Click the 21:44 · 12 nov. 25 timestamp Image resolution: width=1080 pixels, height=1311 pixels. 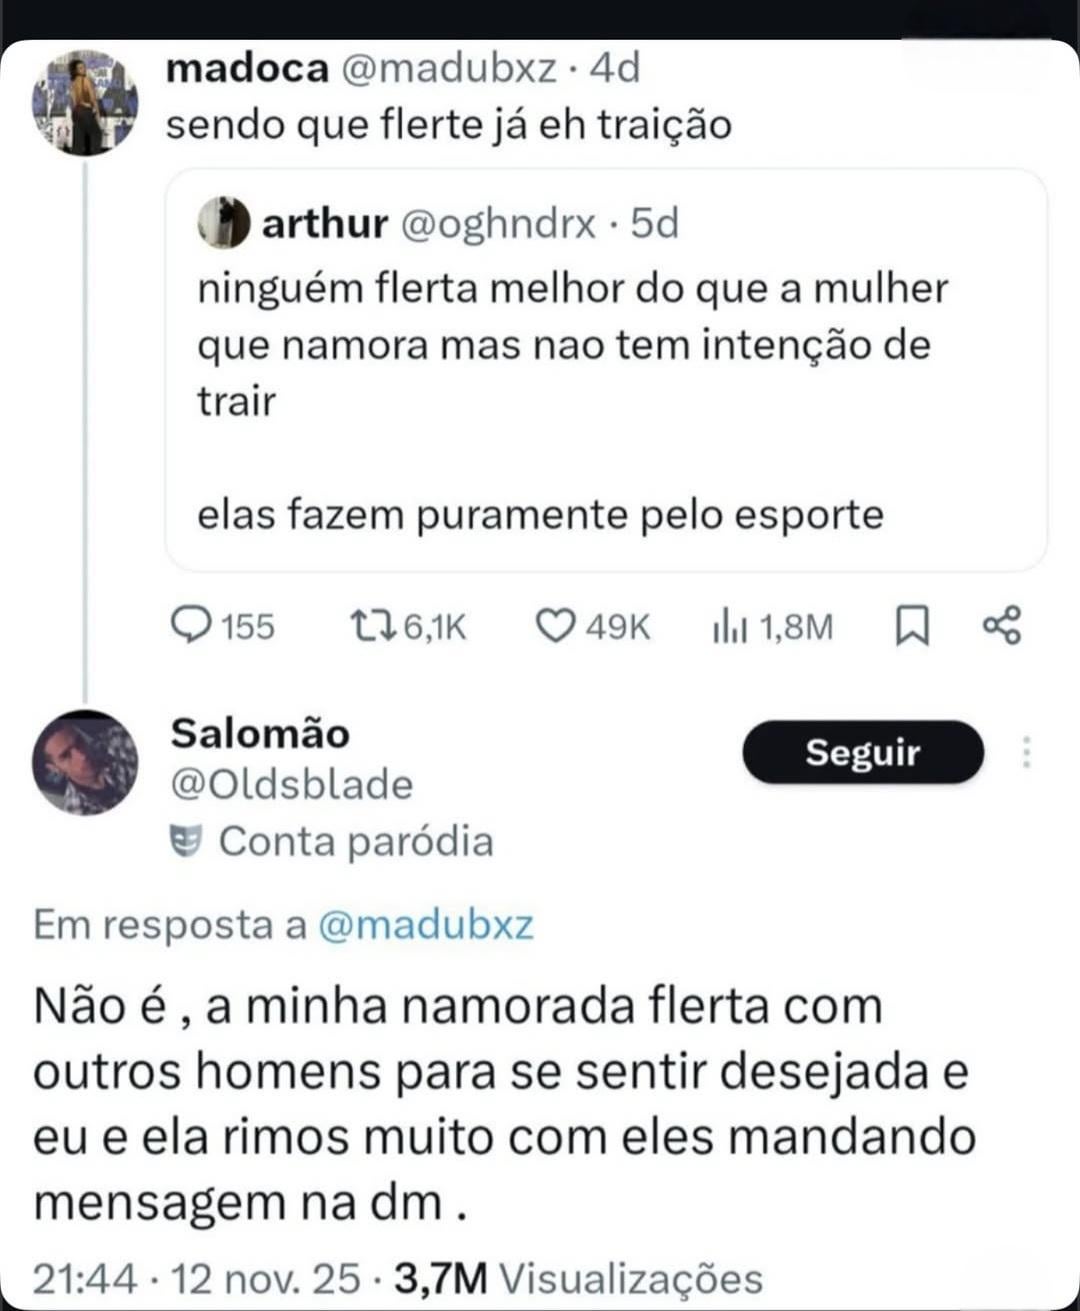coord(196,1278)
